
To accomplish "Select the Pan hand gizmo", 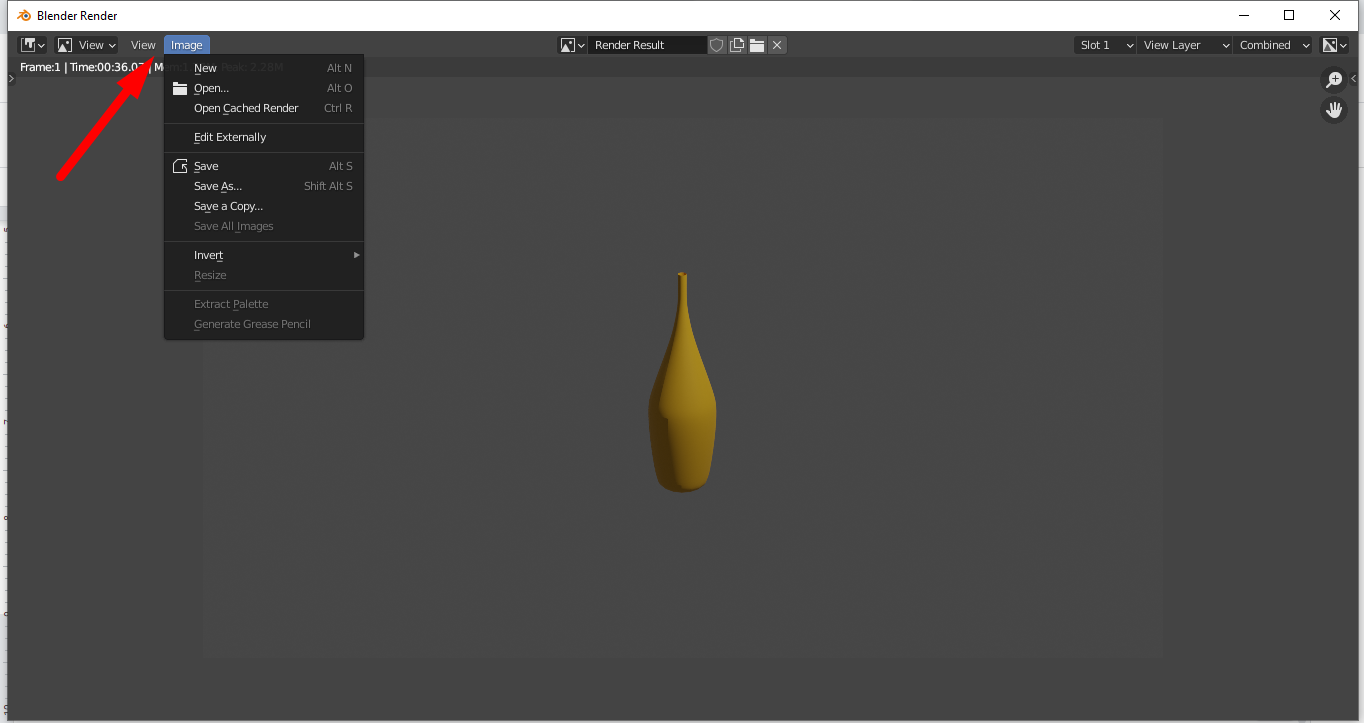I will click(x=1334, y=109).
